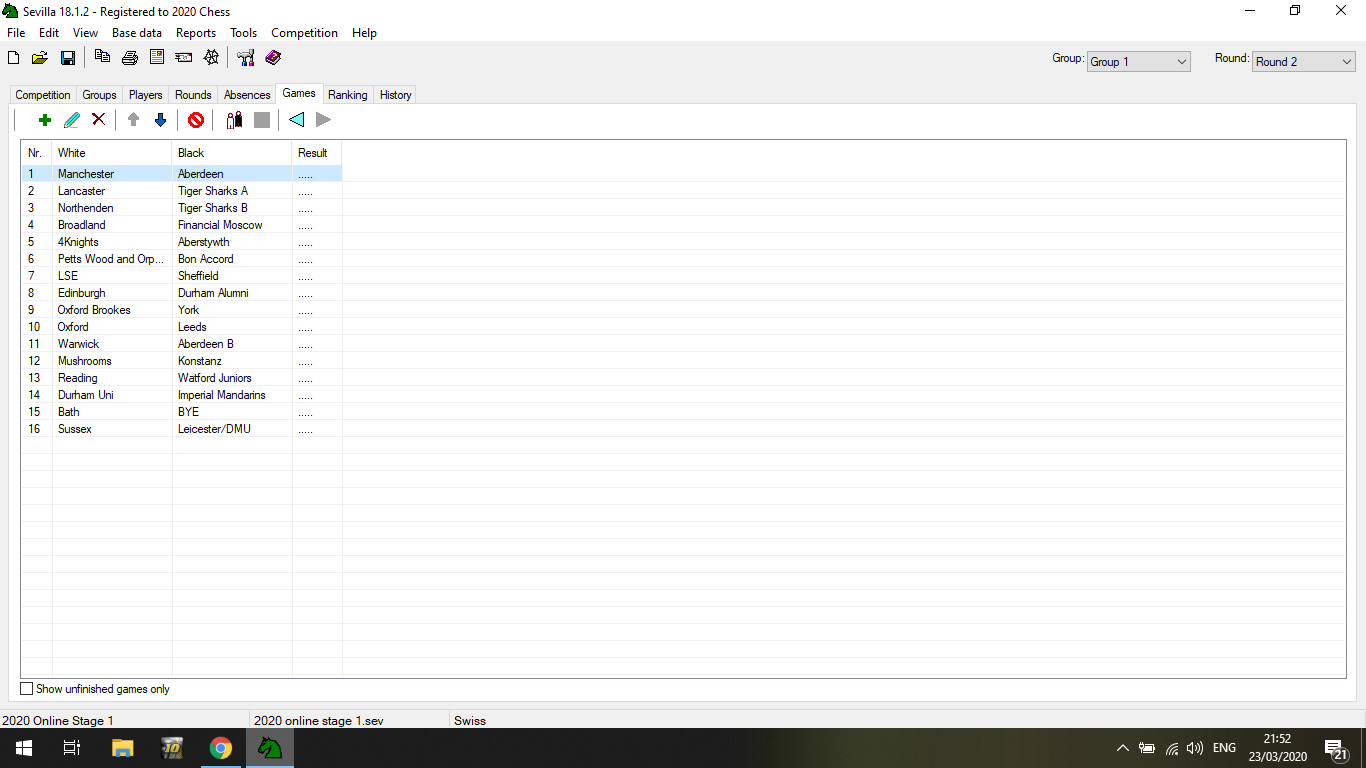Switch to the History tab
The width and height of the screenshot is (1366, 768).
pos(396,95)
